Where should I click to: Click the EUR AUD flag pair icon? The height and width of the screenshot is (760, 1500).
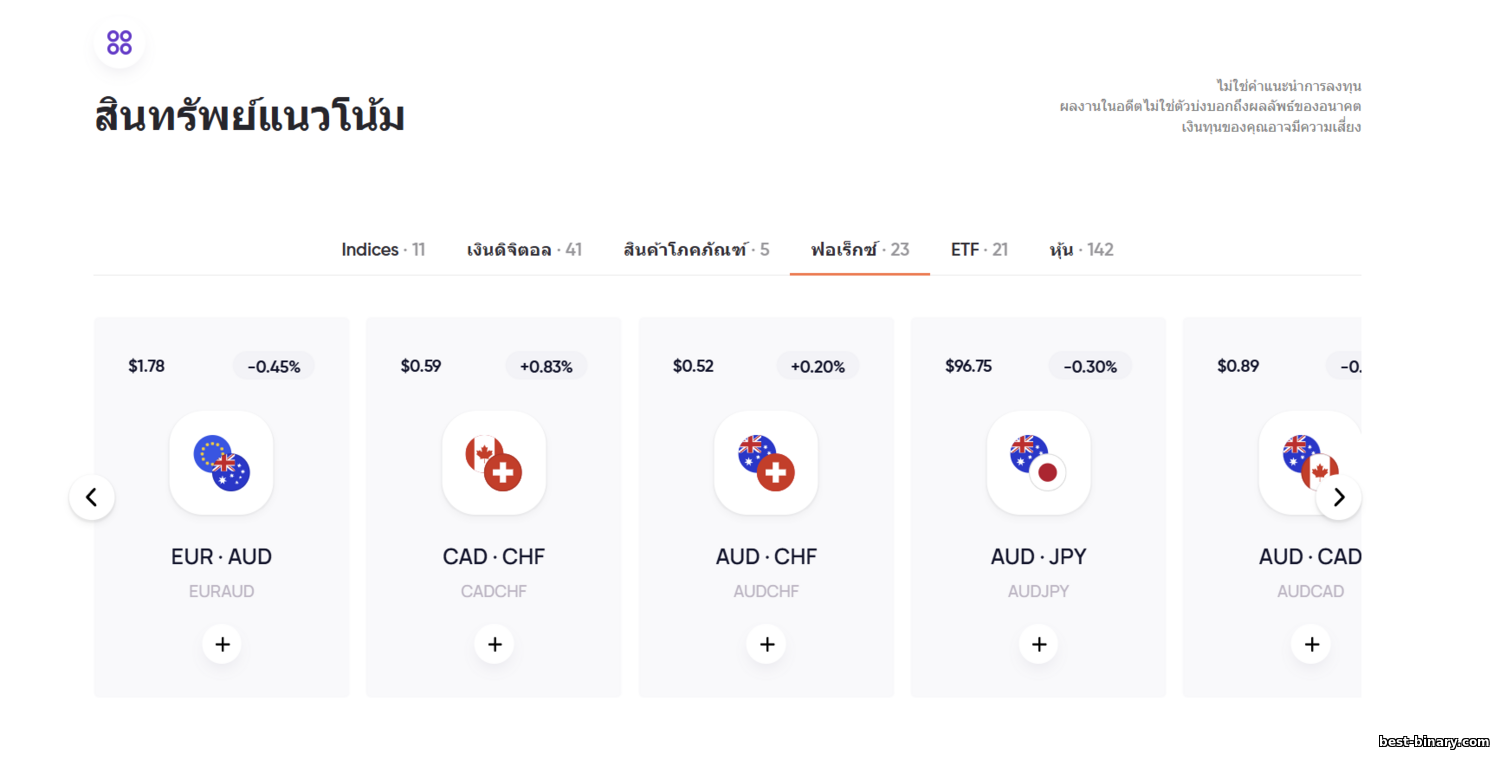point(221,463)
